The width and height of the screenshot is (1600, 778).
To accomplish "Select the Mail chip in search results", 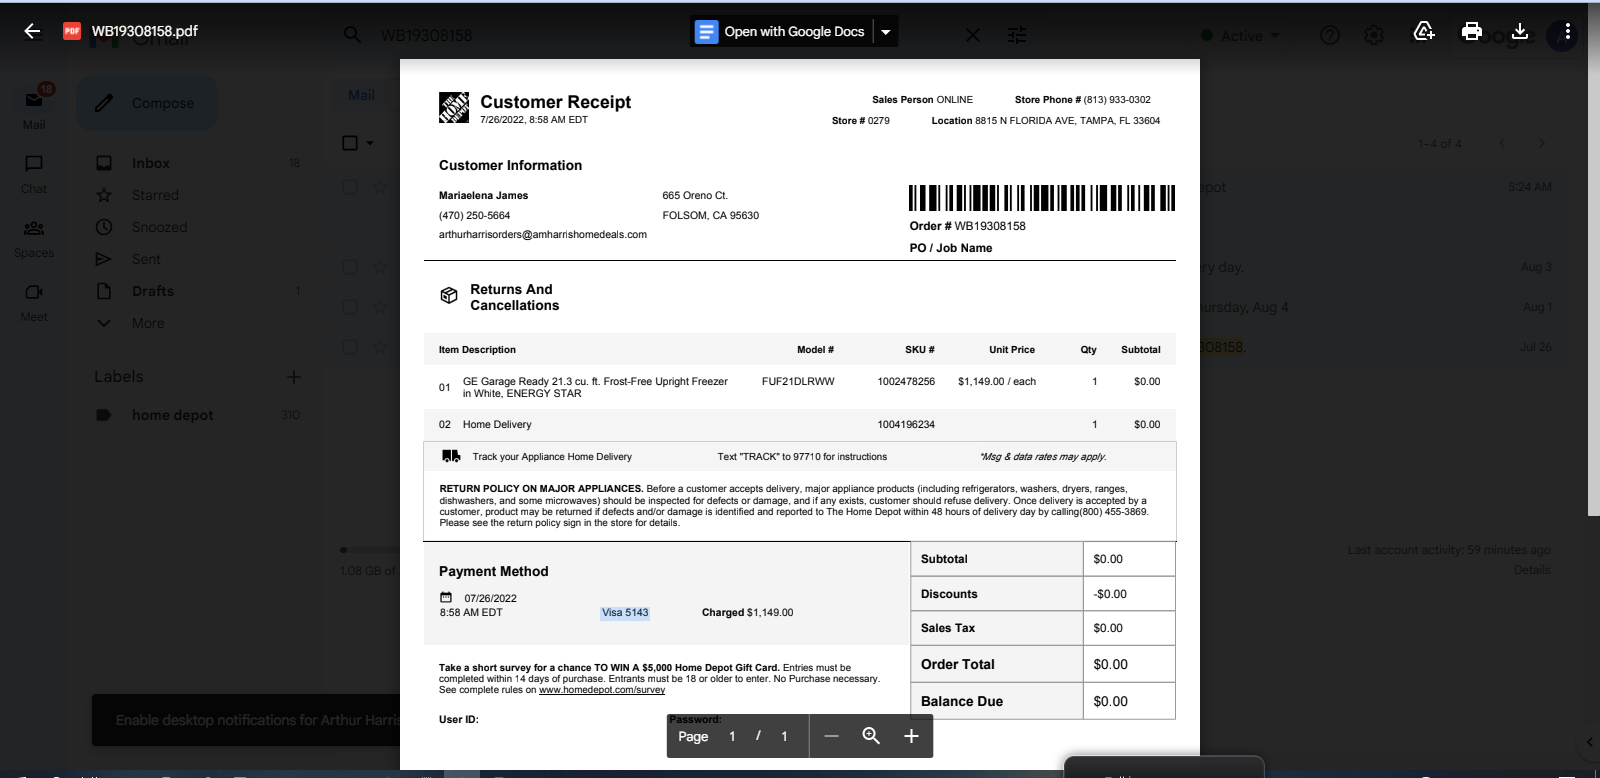I will point(361,95).
